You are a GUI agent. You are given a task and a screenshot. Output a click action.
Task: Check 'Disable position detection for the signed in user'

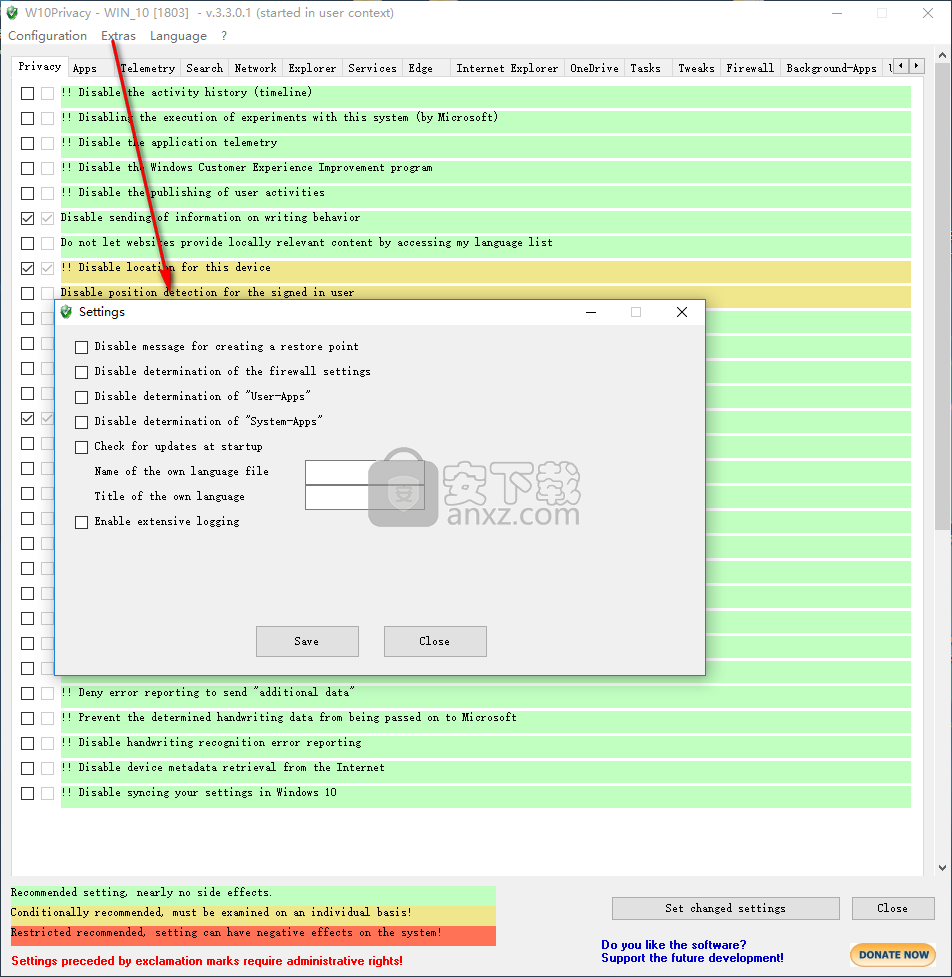27,293
